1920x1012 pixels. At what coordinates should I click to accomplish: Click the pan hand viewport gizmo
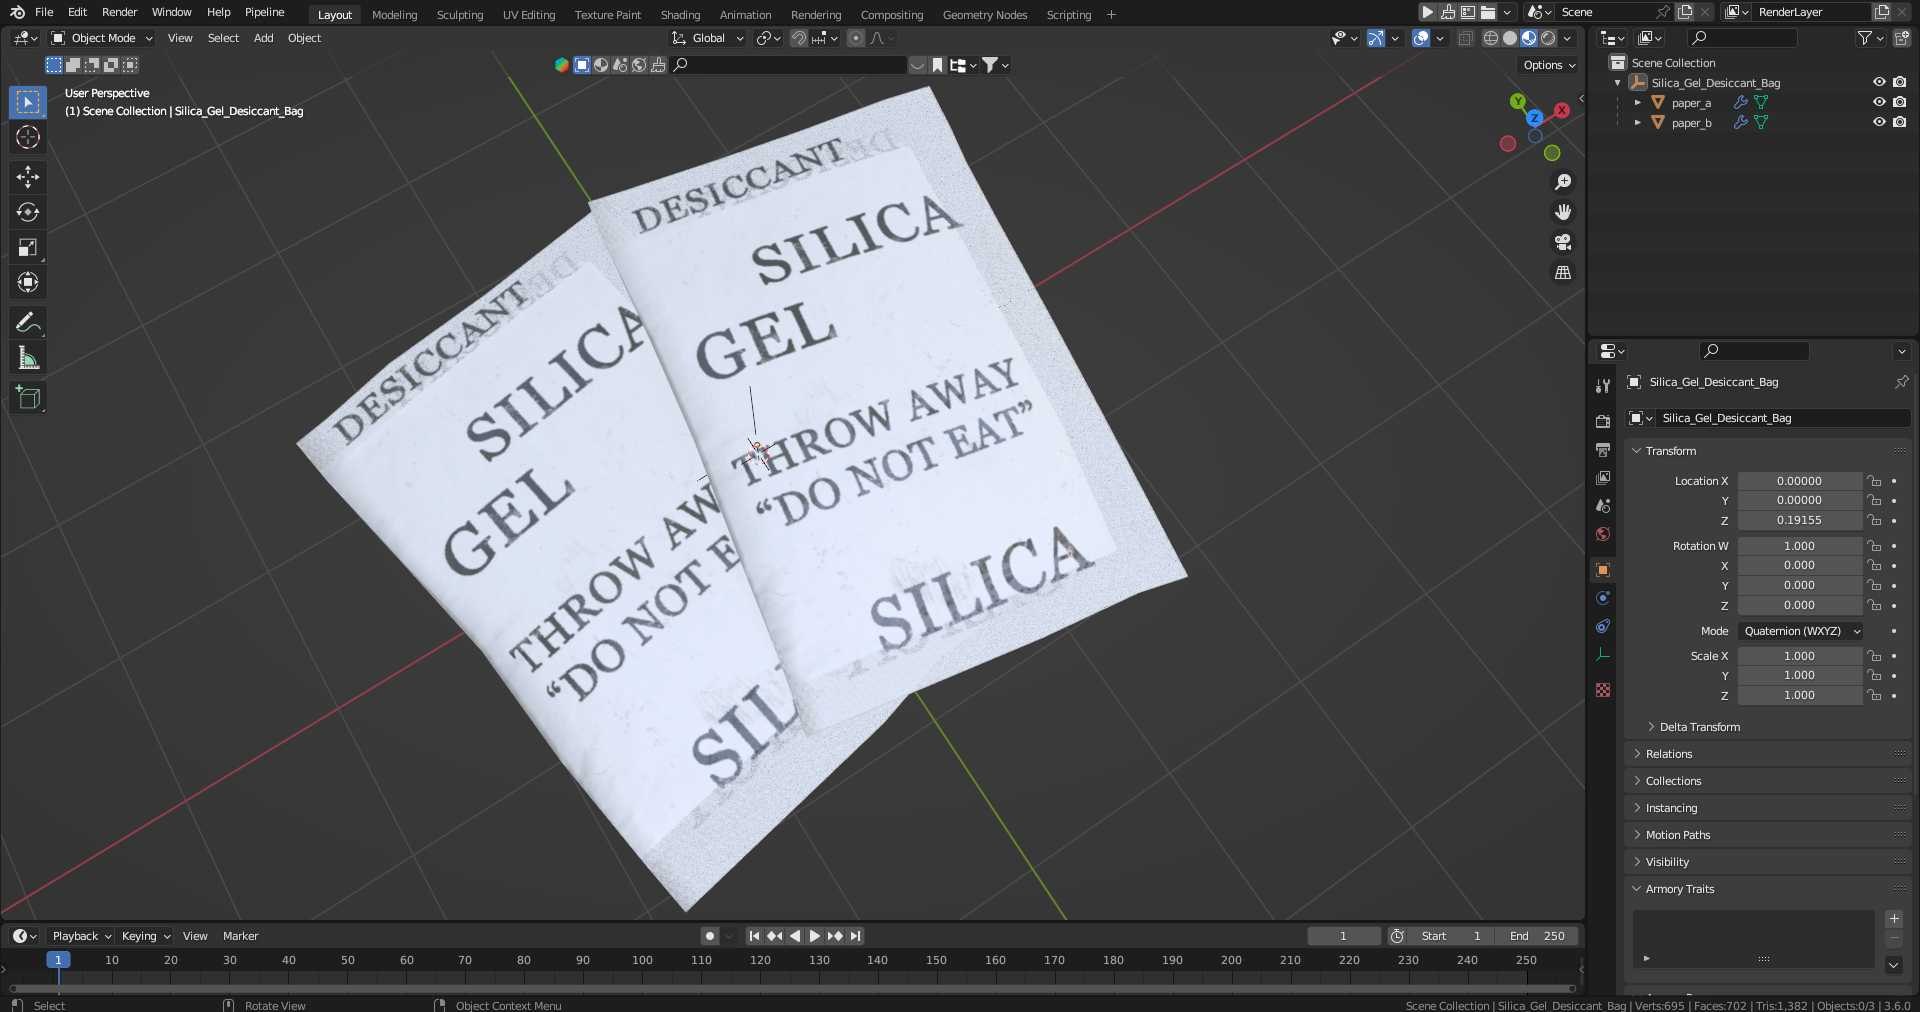point(1563,212)
